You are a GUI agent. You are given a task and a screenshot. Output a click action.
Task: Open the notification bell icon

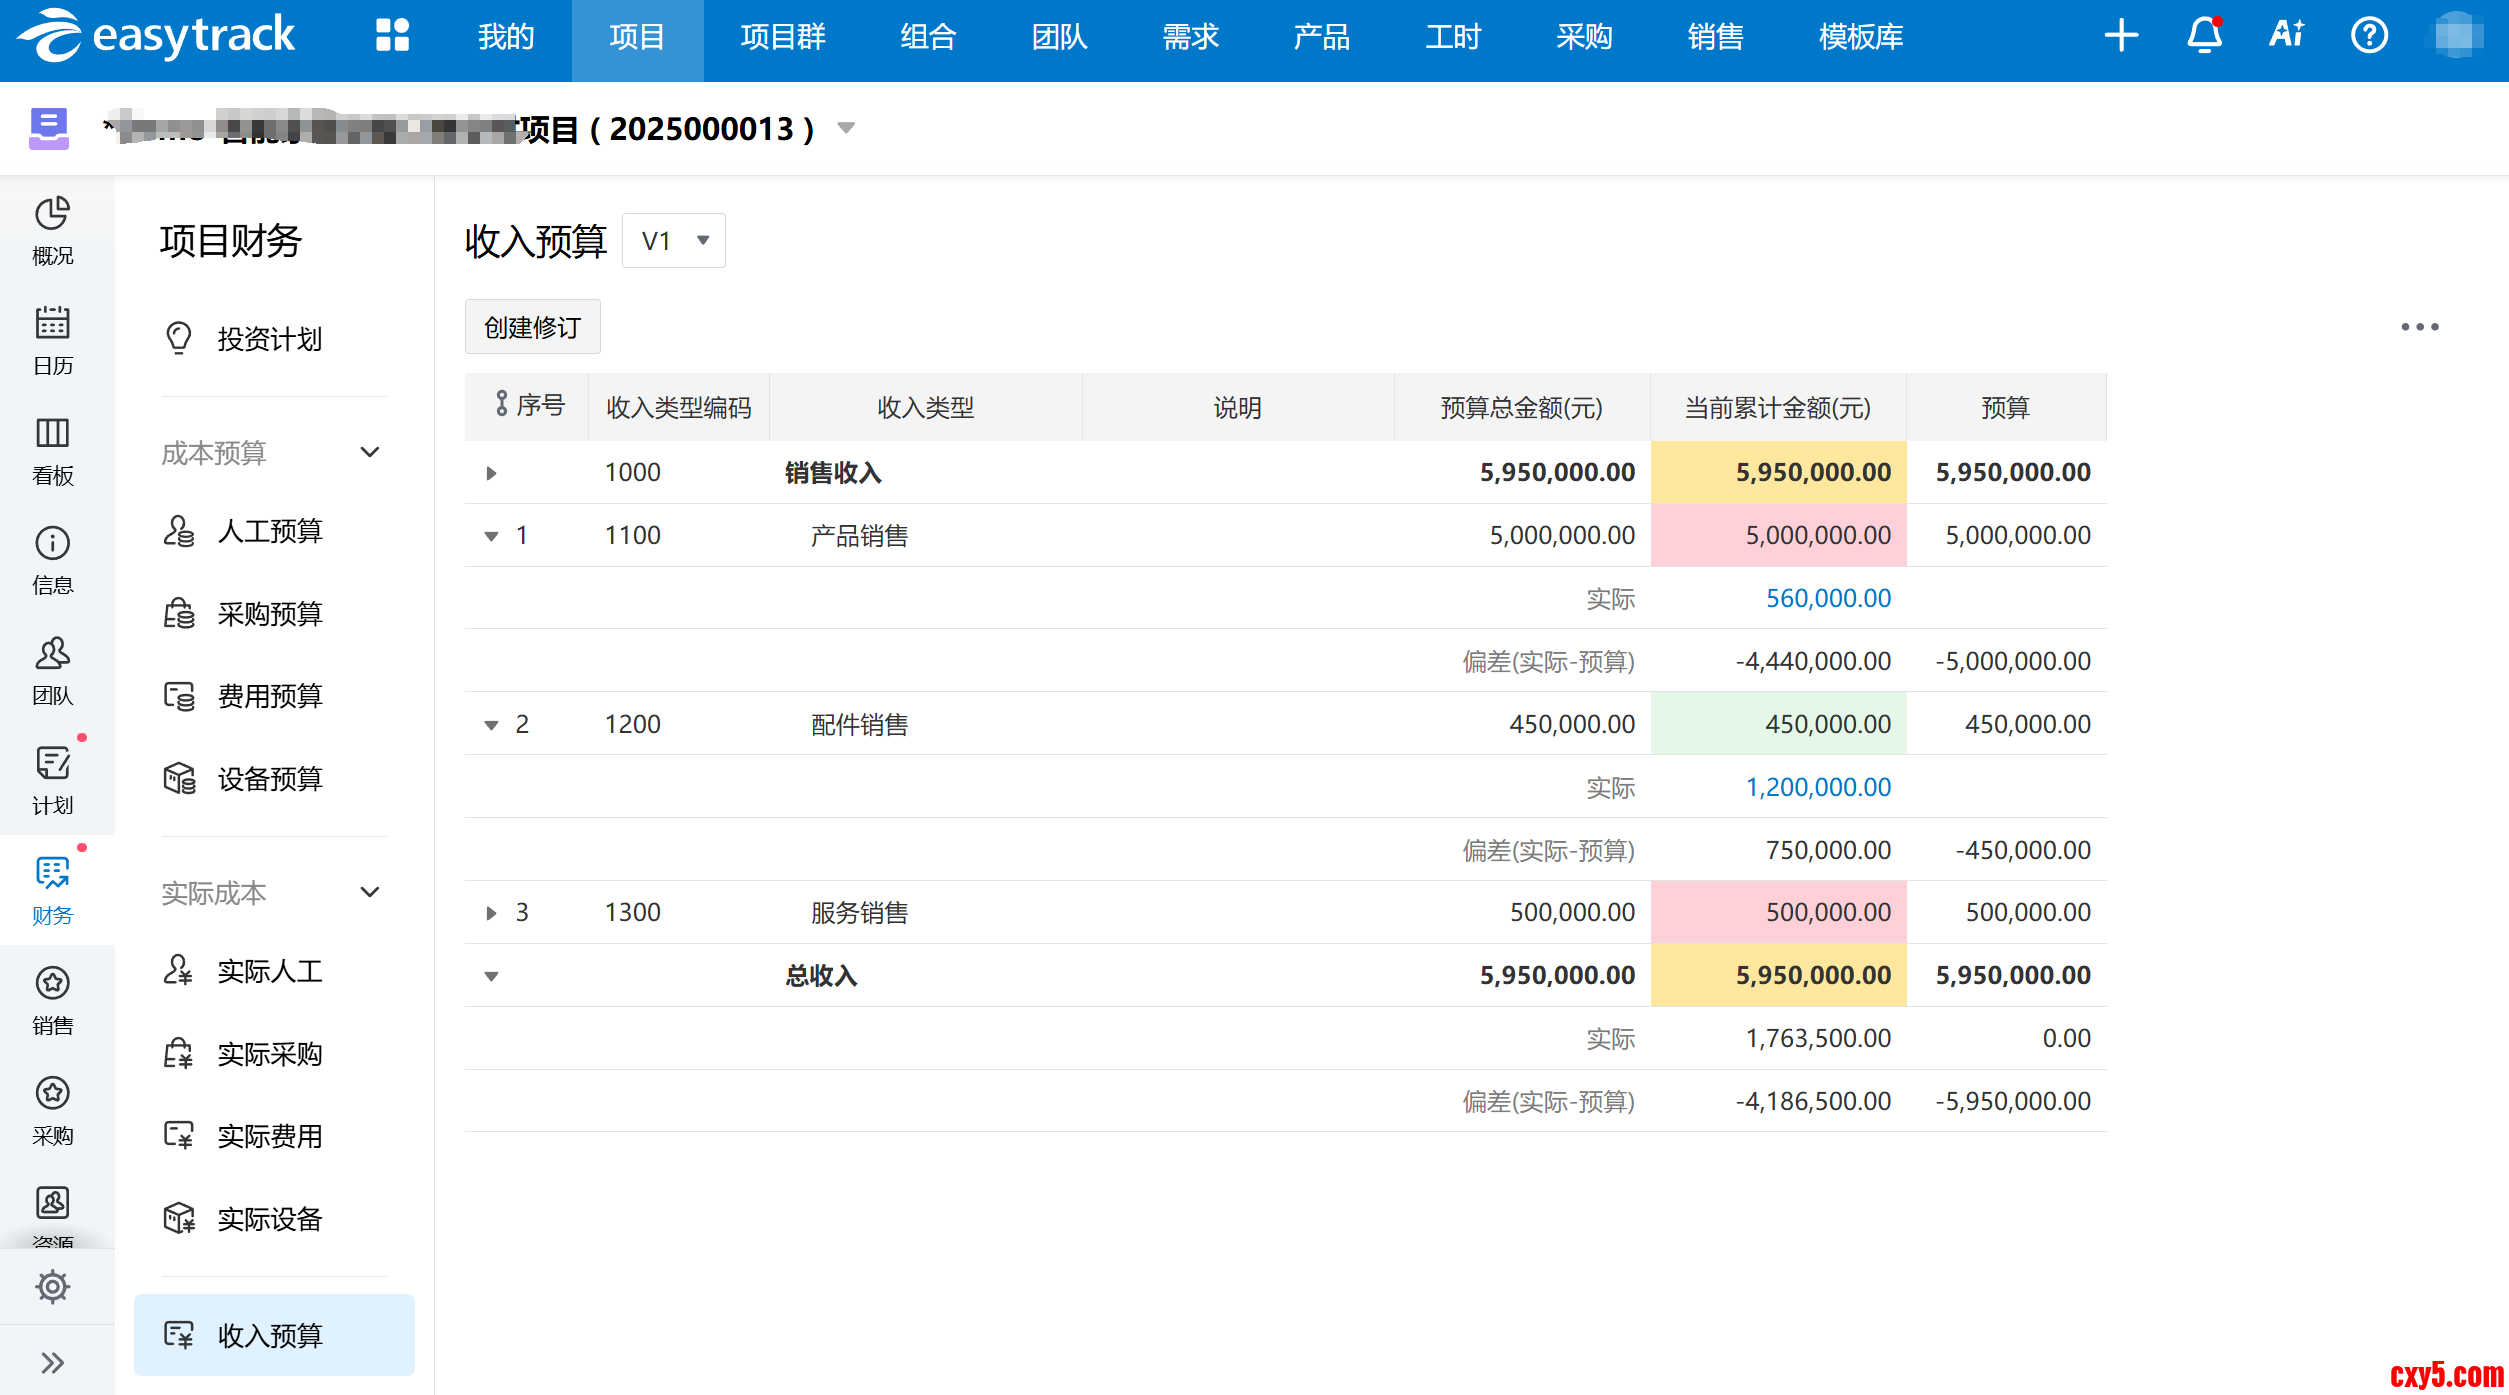(2203, 36)
